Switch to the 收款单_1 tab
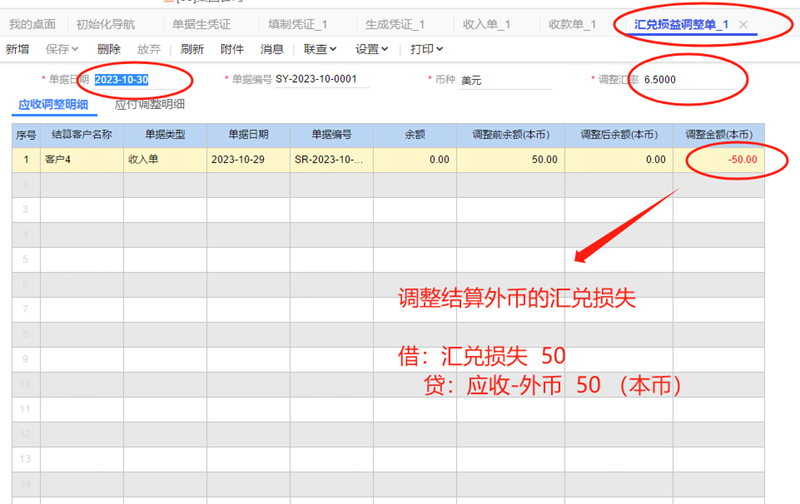 click(x=572, y=24)
